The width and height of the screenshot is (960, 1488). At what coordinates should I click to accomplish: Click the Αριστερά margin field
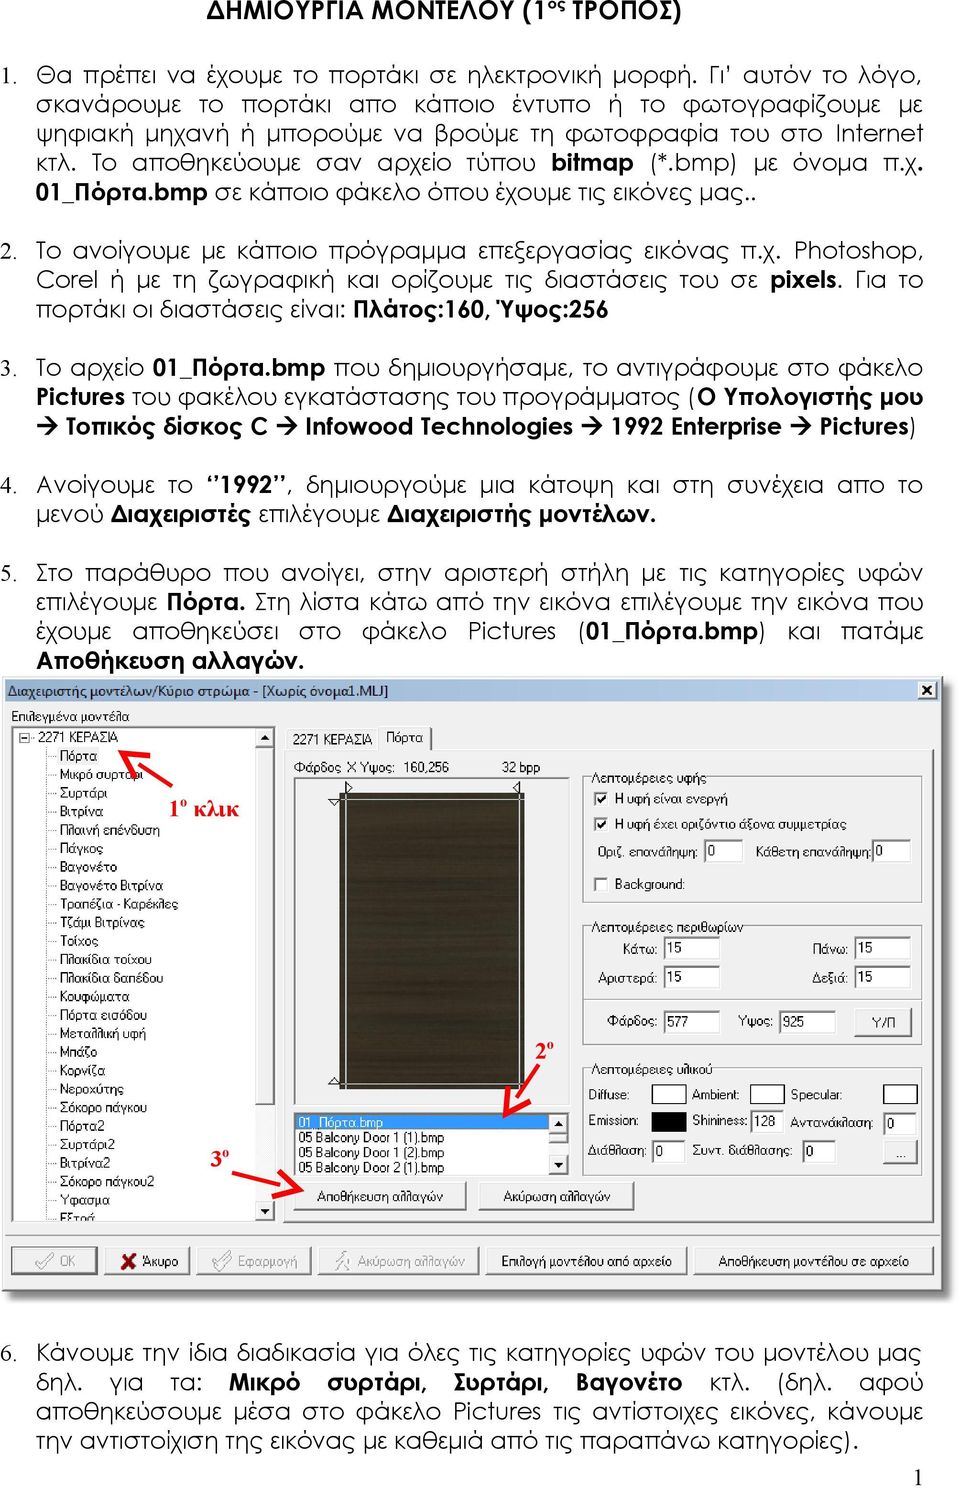(x=691, y=977)
